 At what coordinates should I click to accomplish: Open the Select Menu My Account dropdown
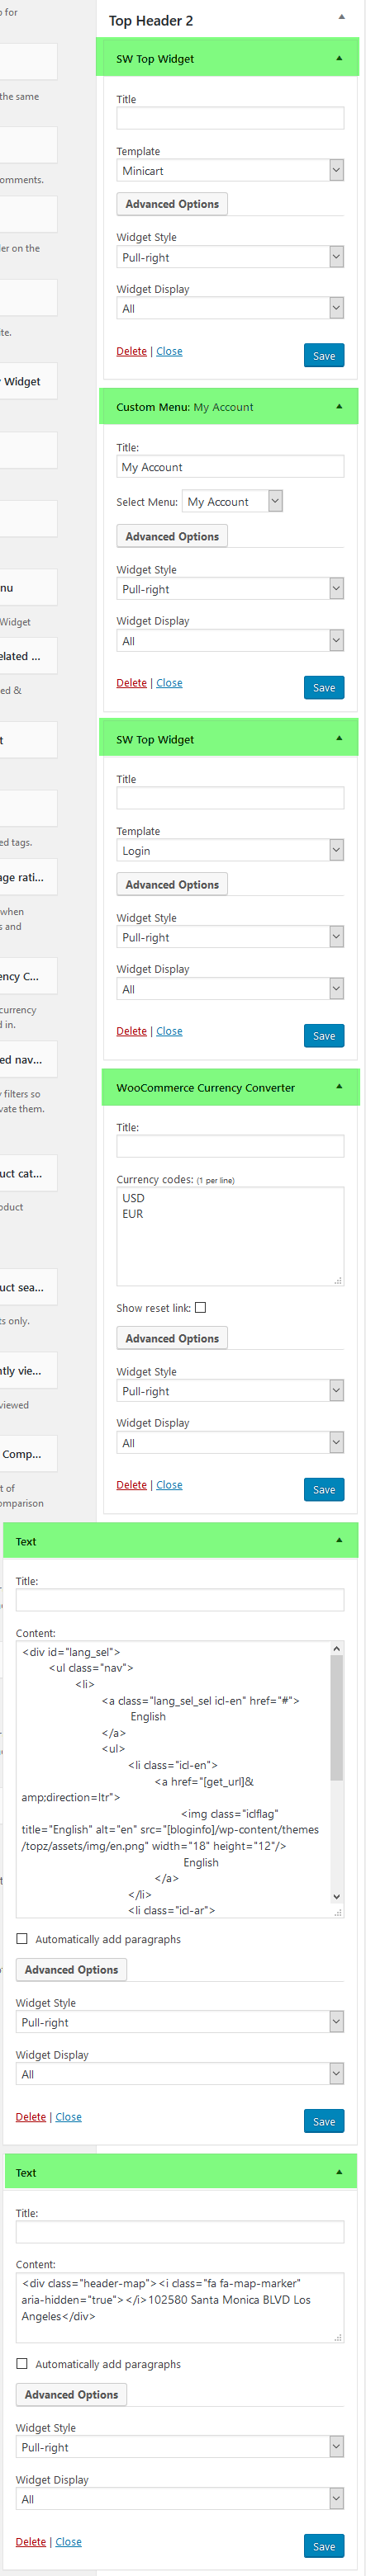232,501
